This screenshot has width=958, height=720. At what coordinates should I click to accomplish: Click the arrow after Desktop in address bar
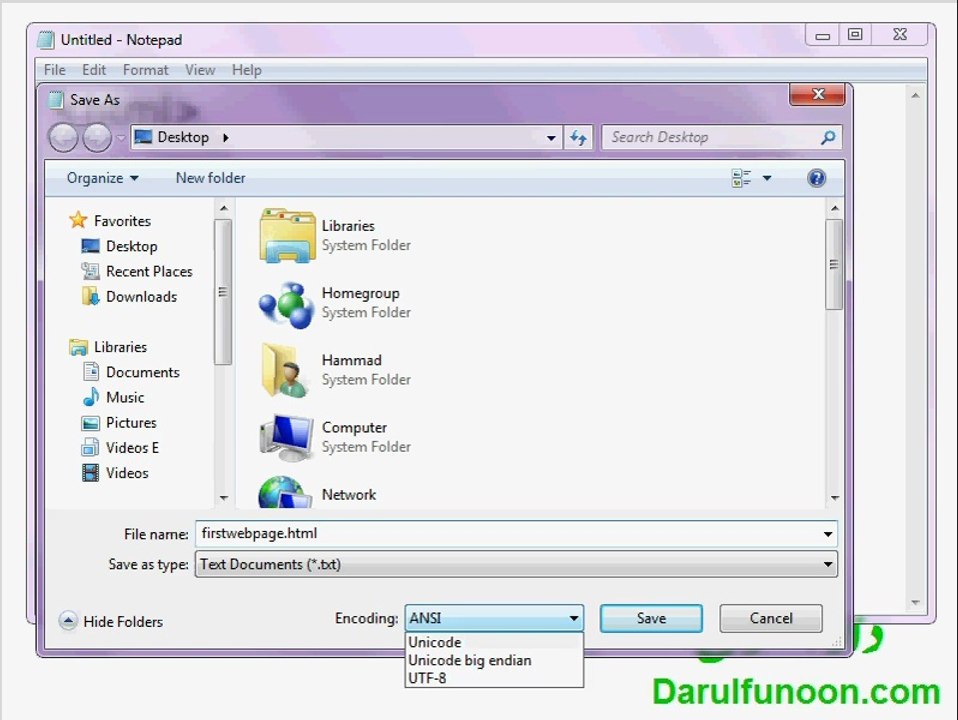click(x=226, y=138)
